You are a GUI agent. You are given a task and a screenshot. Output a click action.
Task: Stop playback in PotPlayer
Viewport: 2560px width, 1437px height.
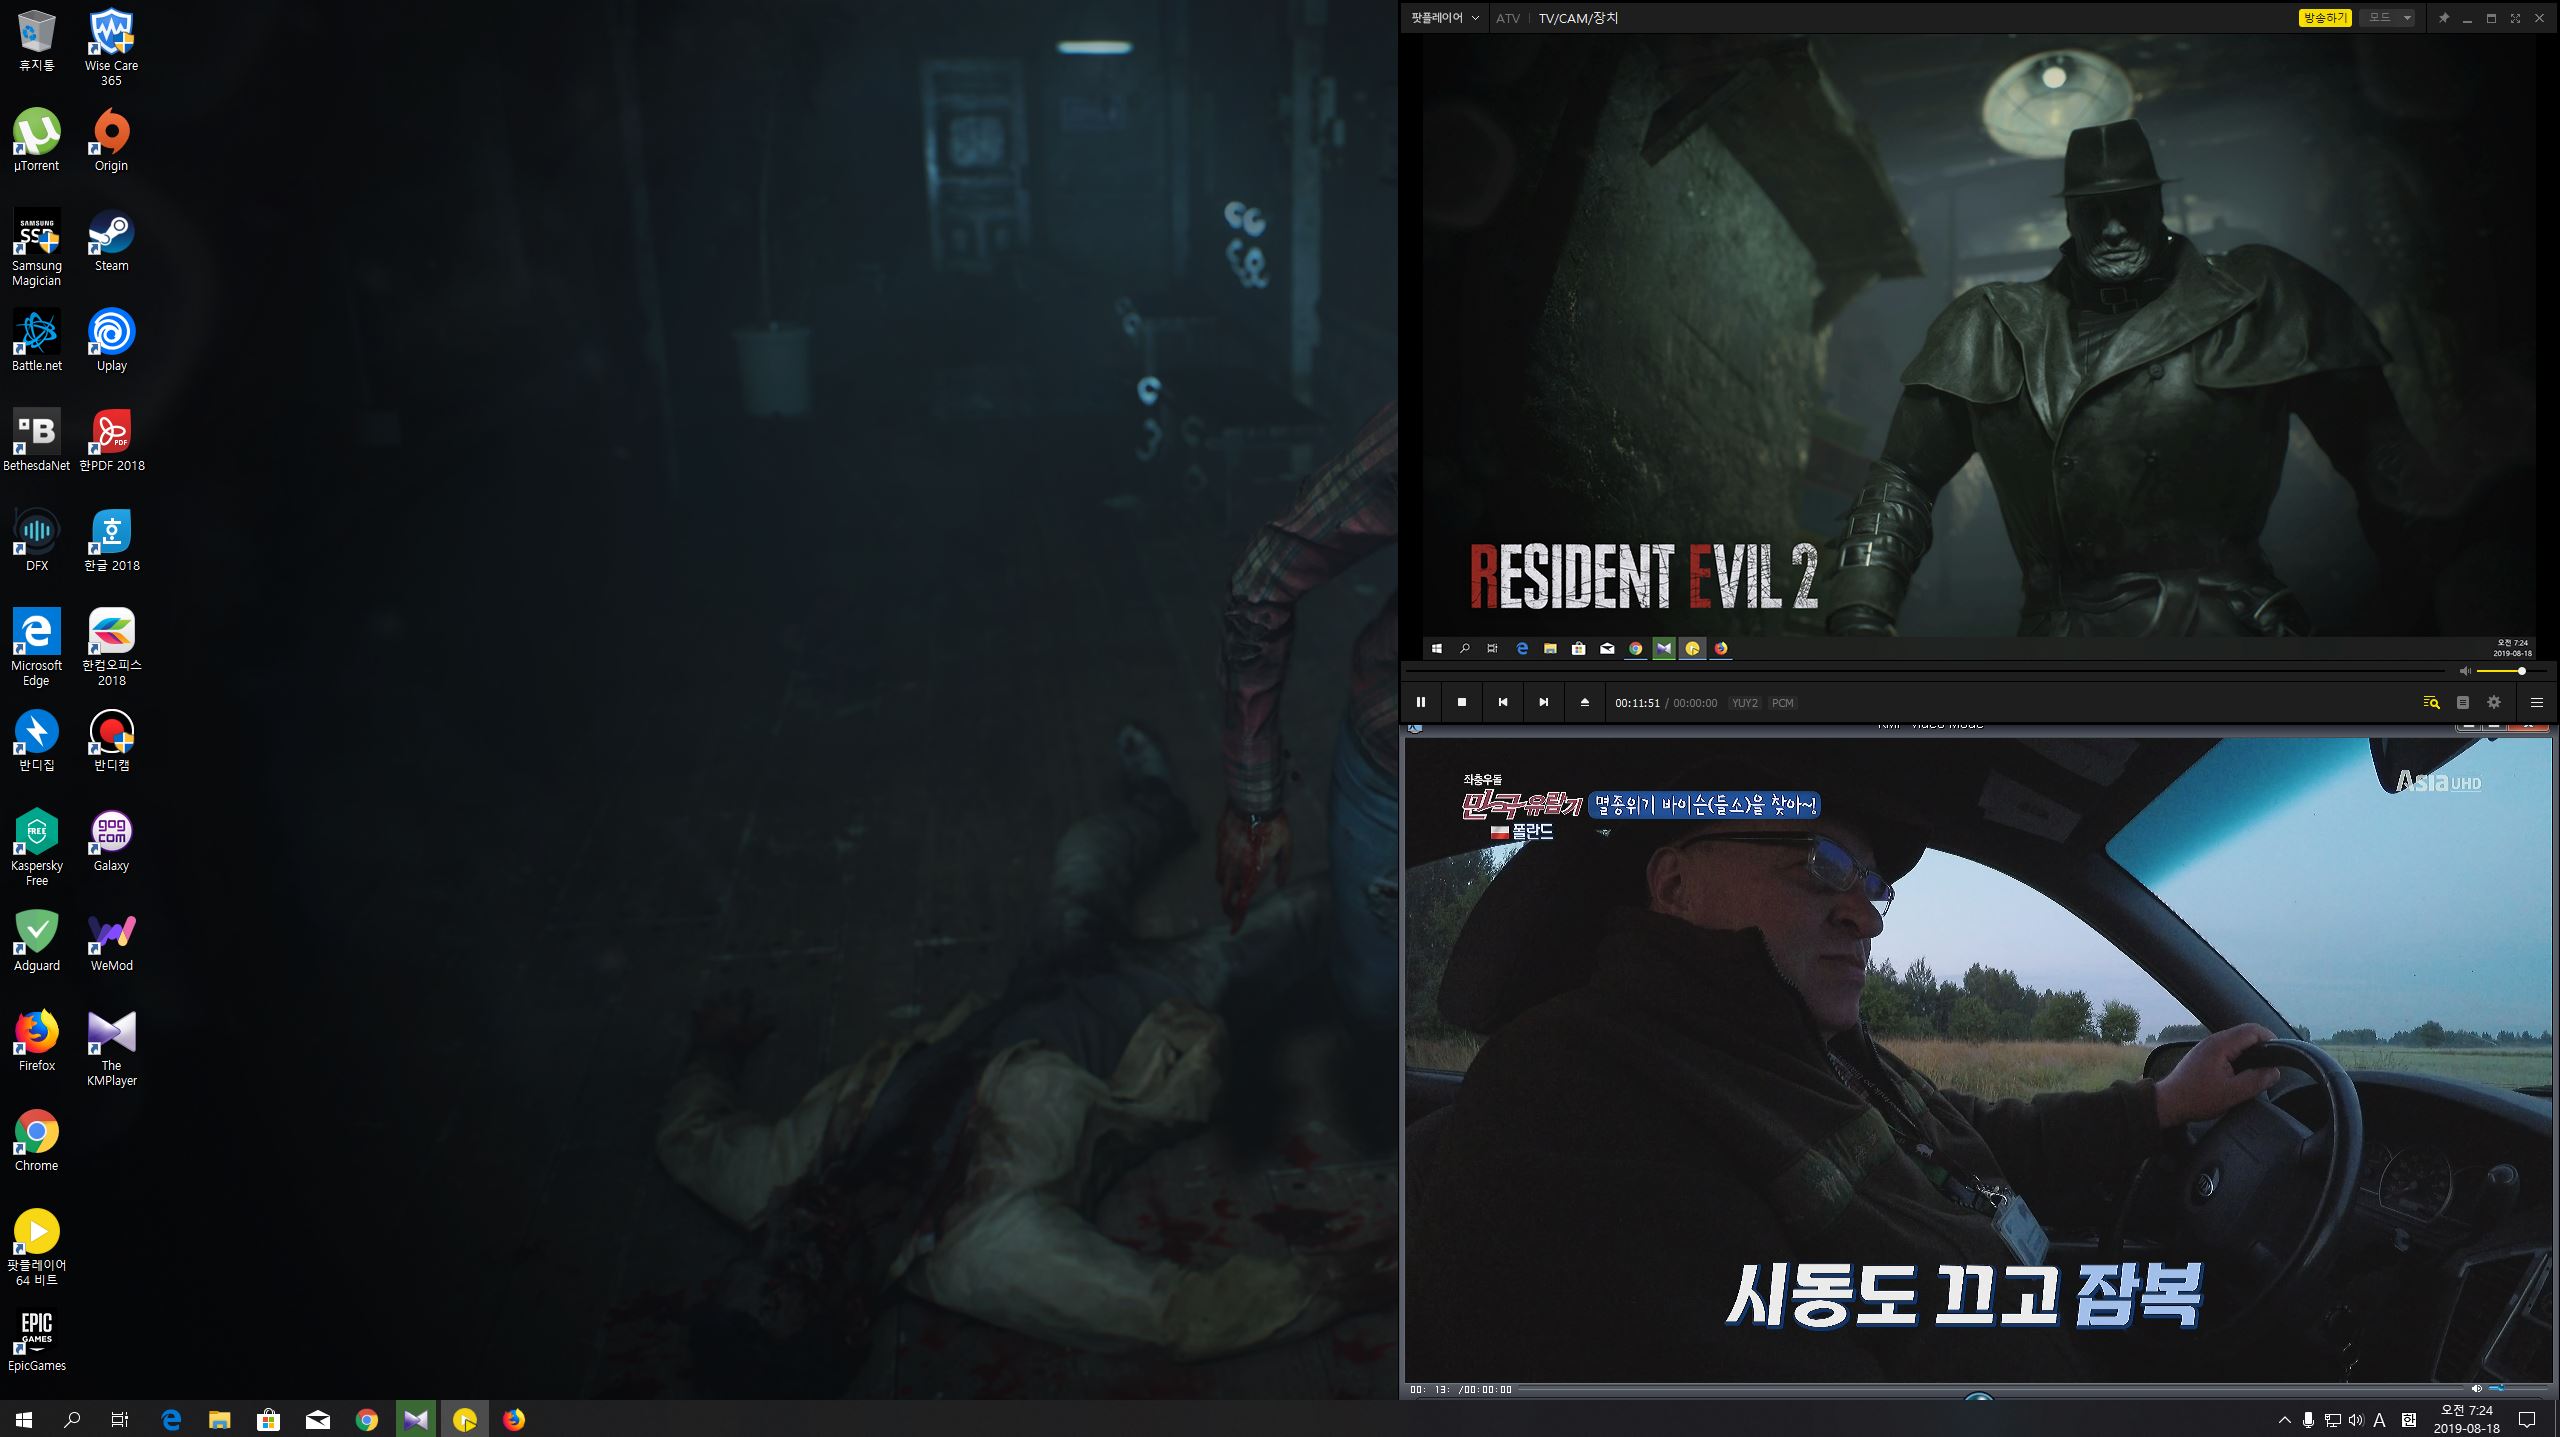point(1461,702)
